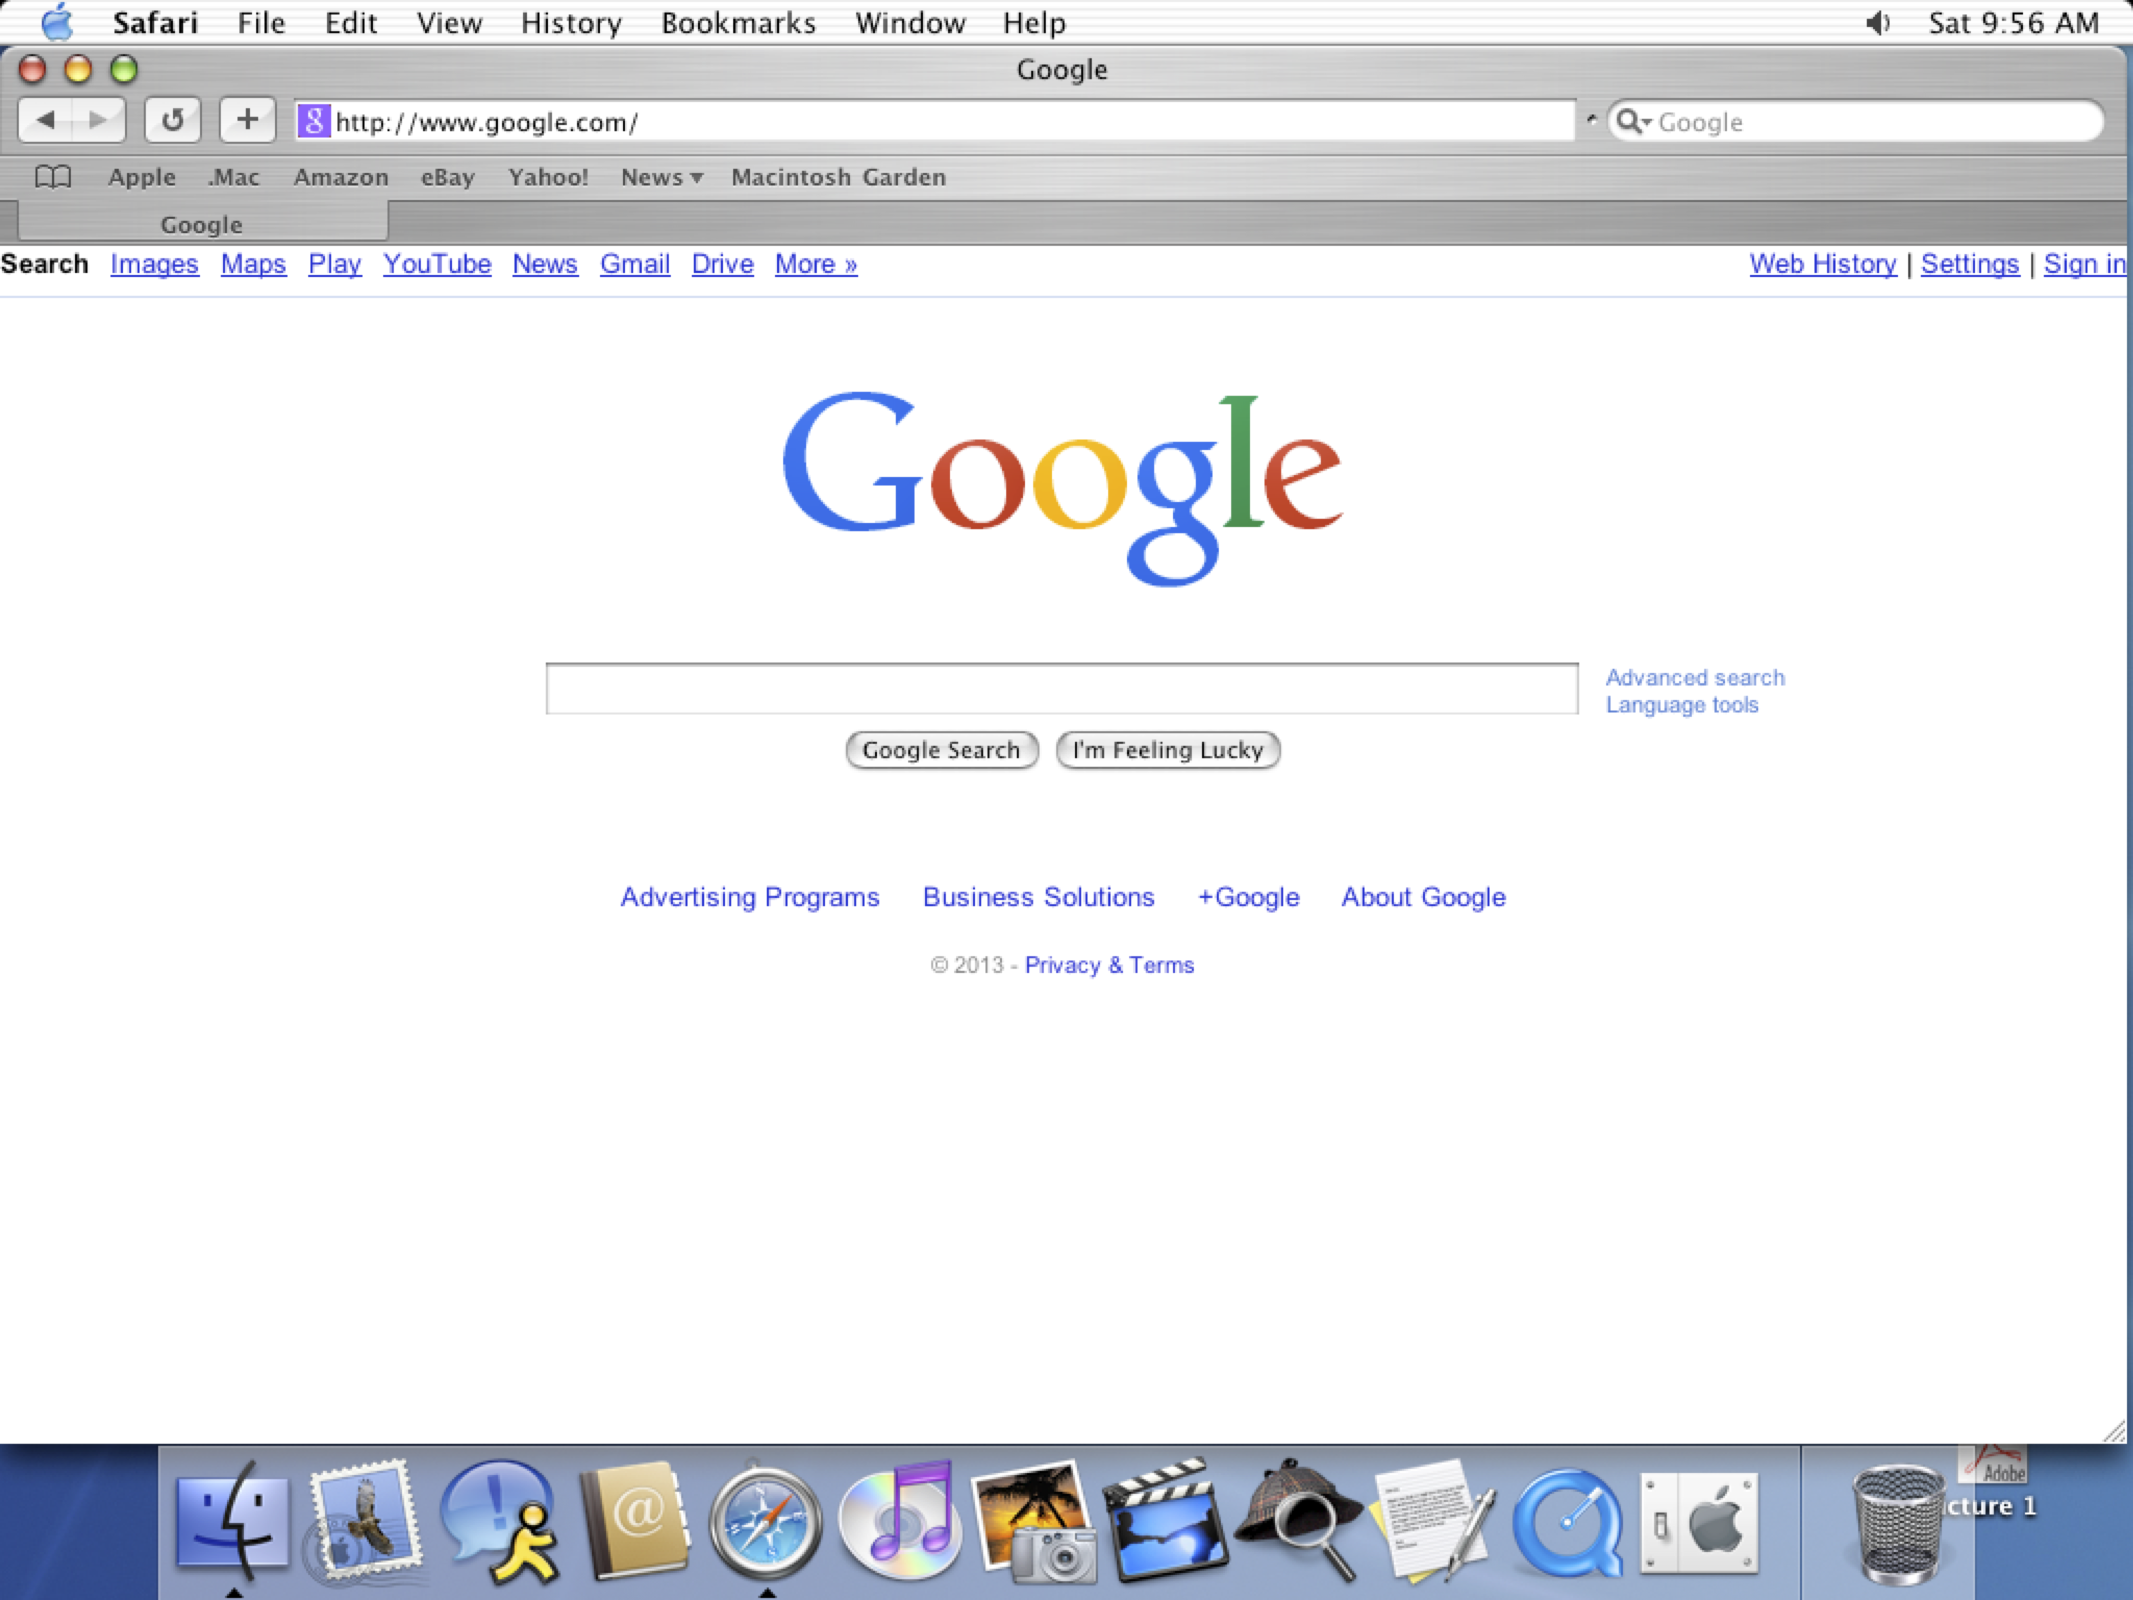2133x1600 pixels.
Task: Click the More » link
Action: pyautogui.click(x=816, y=264)
